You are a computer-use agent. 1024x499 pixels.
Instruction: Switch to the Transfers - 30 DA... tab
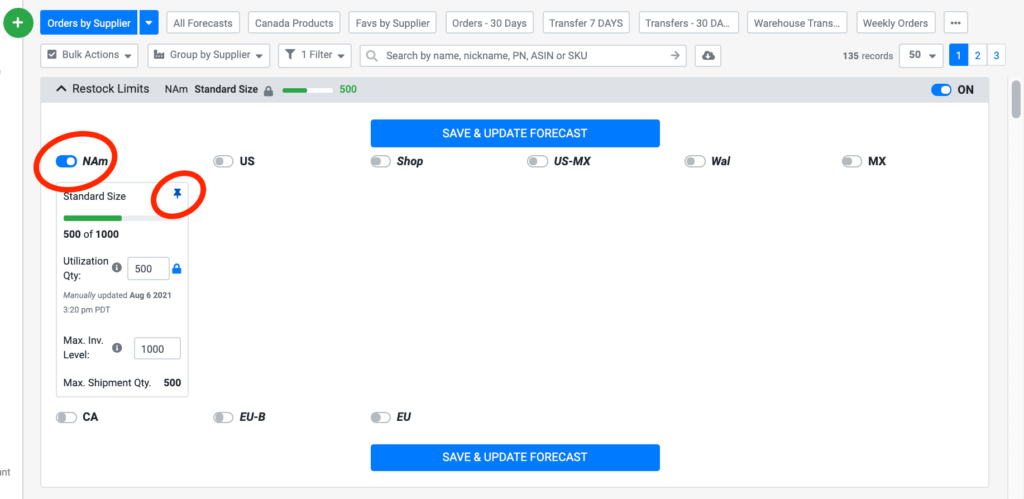tap(688, 23)
